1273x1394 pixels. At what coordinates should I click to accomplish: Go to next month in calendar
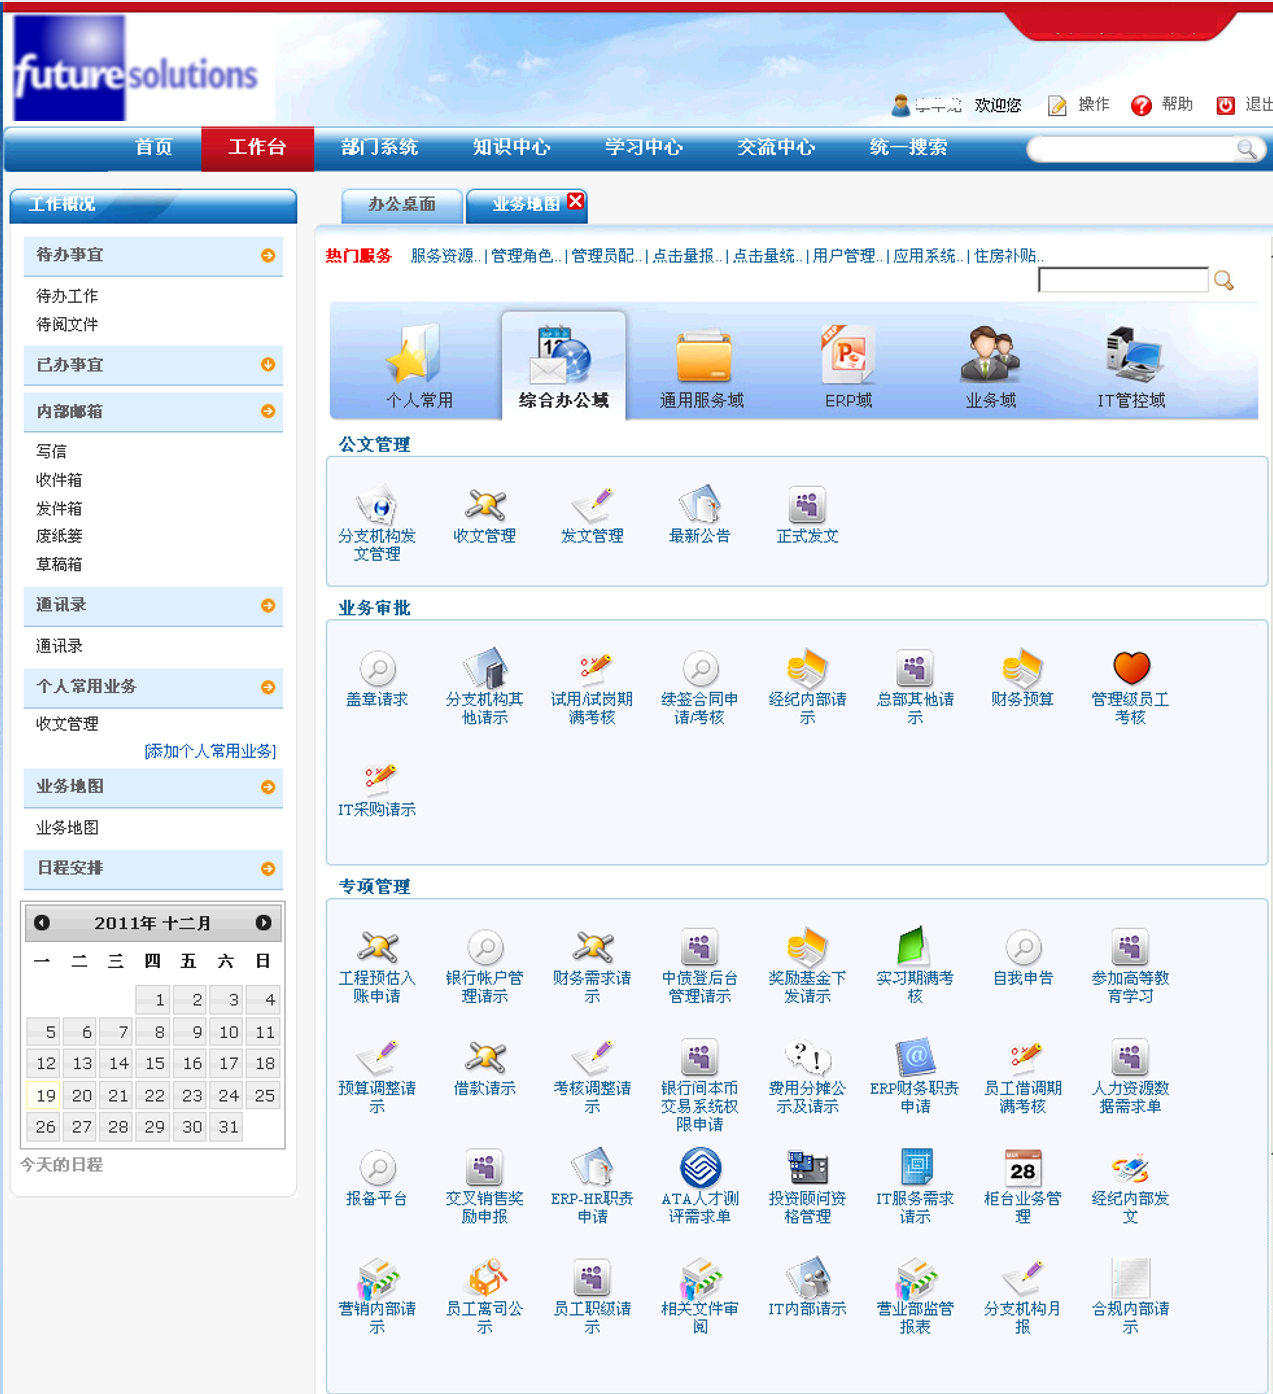[x=263, y=923]
